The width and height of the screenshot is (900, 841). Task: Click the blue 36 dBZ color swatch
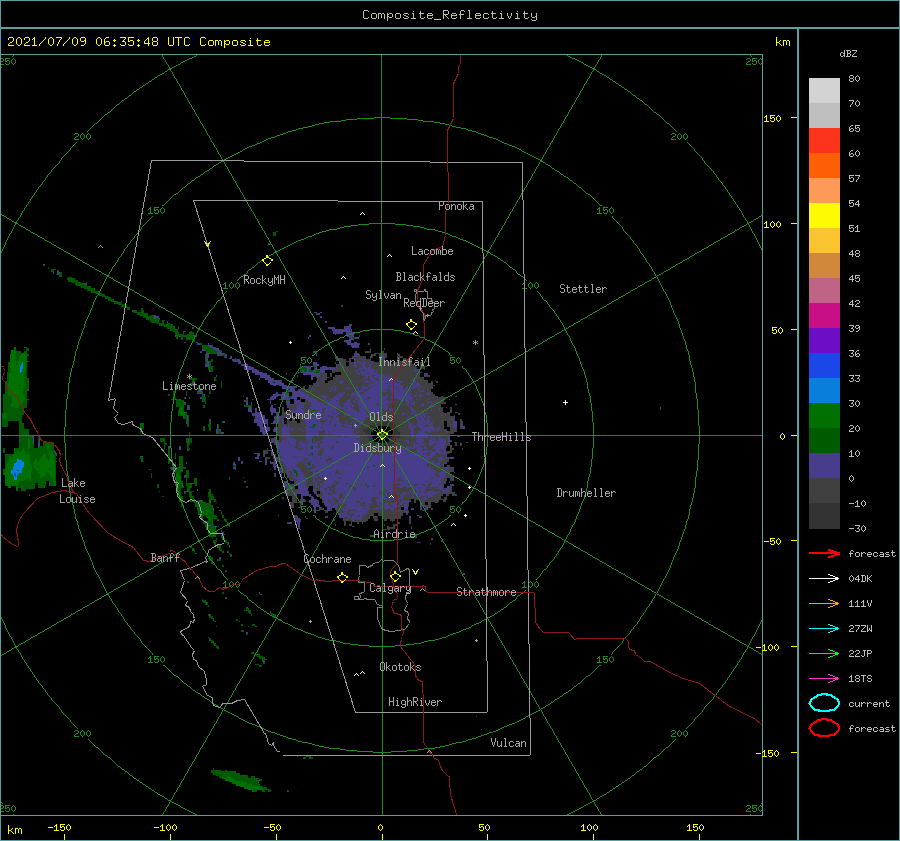(x=824, y=365)
